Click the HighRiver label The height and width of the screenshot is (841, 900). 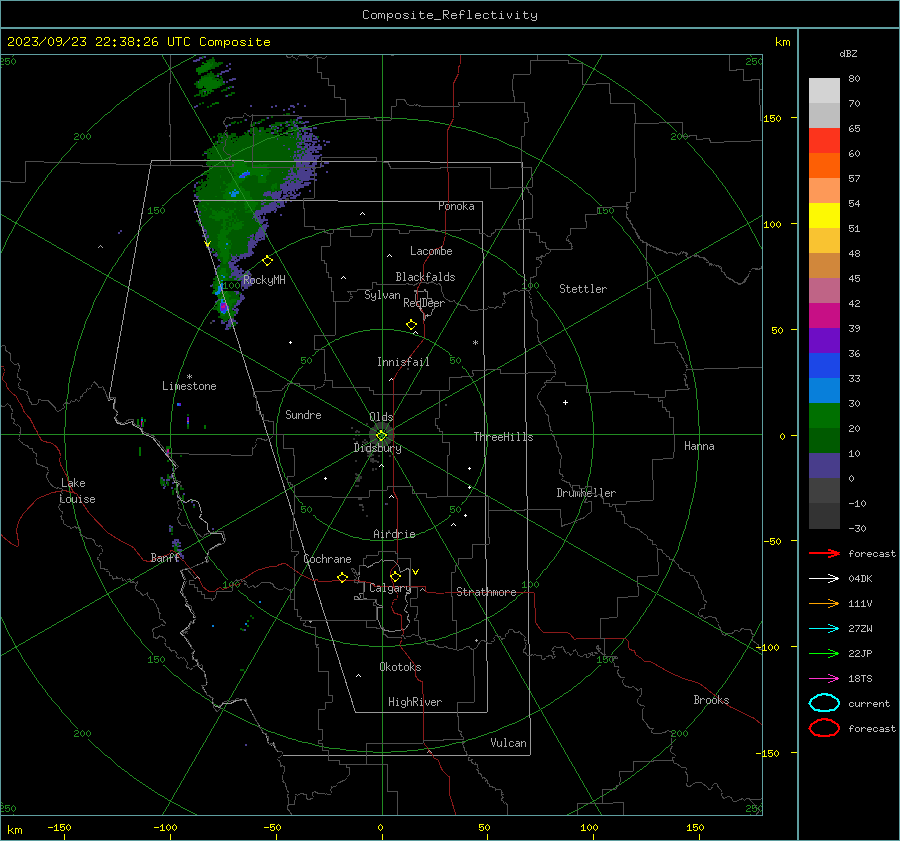415,702
